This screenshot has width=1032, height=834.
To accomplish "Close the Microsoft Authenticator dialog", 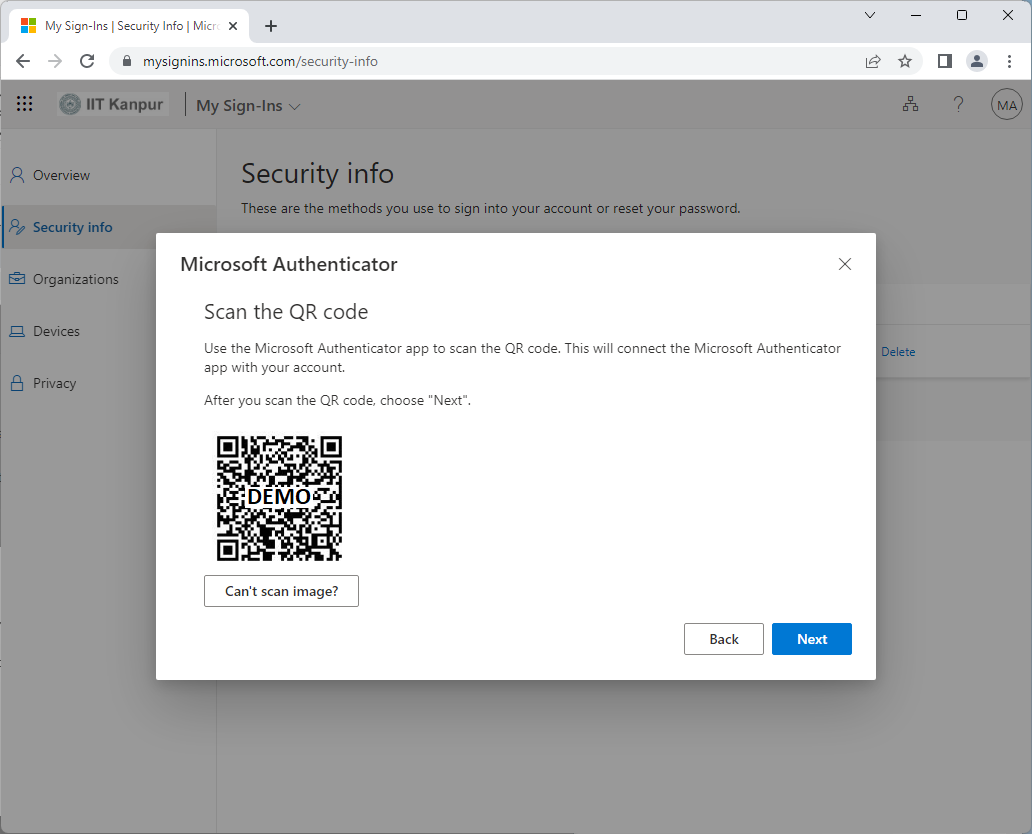I will coord(844,264).
